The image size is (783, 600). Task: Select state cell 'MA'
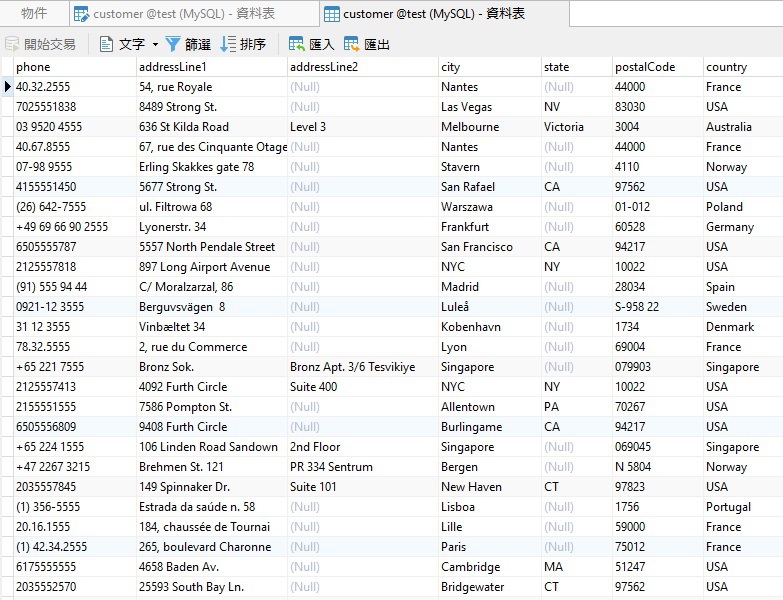577,567
